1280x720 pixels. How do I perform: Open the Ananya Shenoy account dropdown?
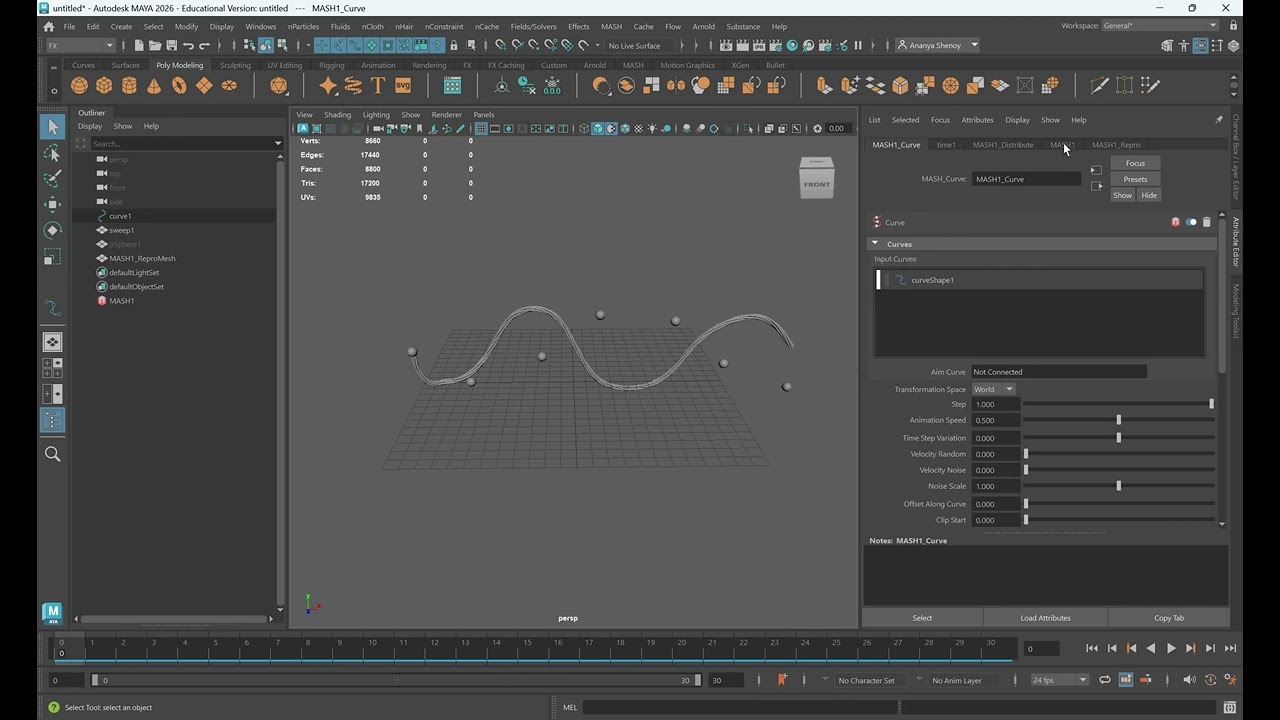click(938, 45)
